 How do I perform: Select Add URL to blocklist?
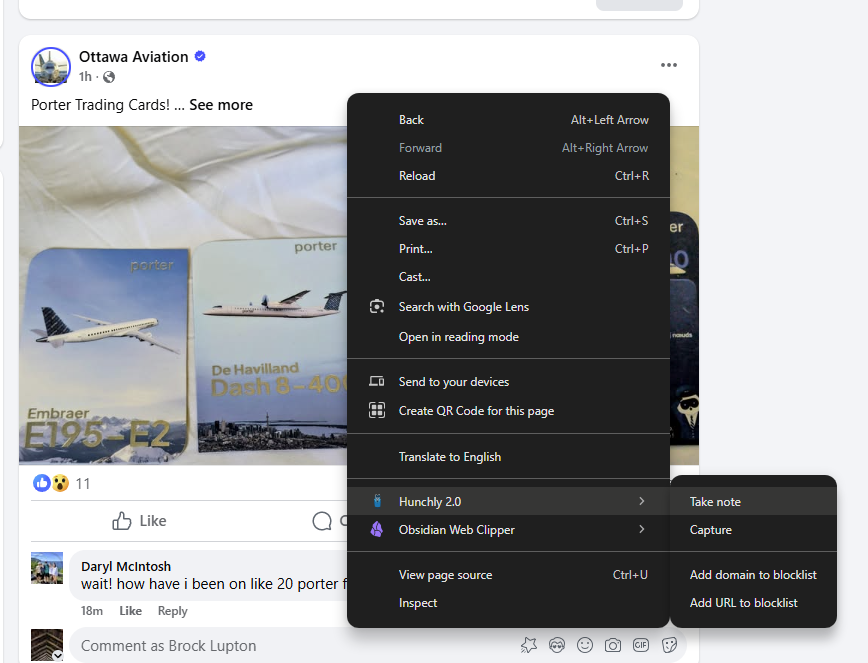coord(753,603)
